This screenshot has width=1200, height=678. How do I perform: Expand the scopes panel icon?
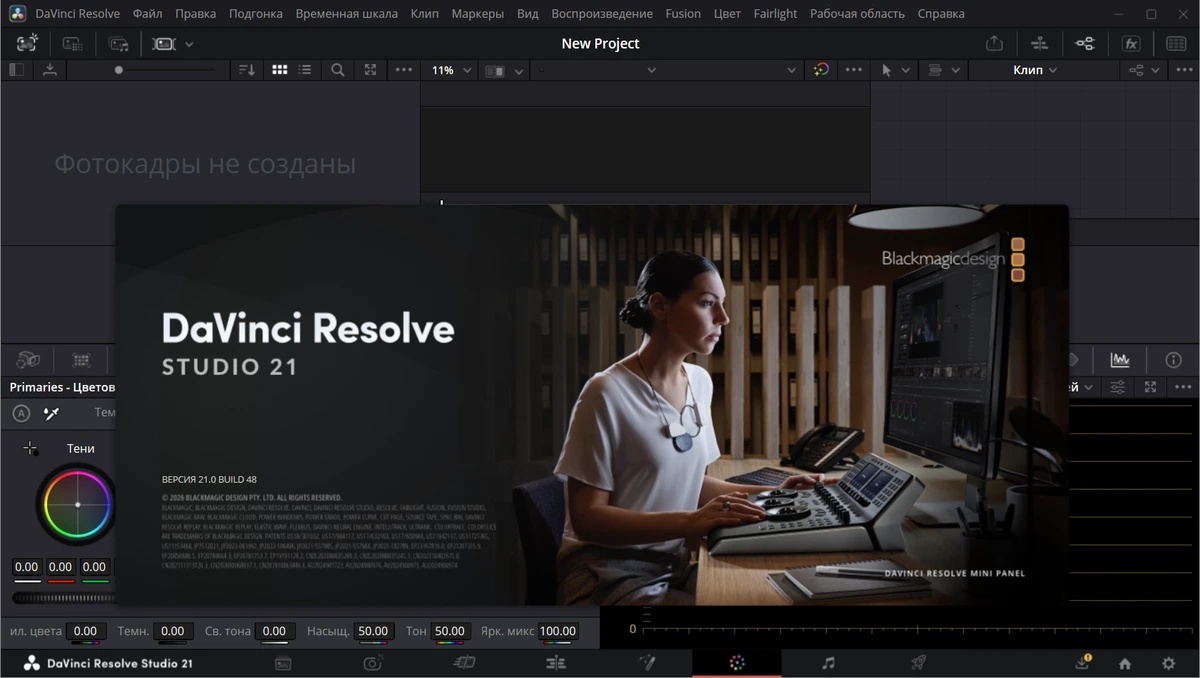coord(1151,387)
